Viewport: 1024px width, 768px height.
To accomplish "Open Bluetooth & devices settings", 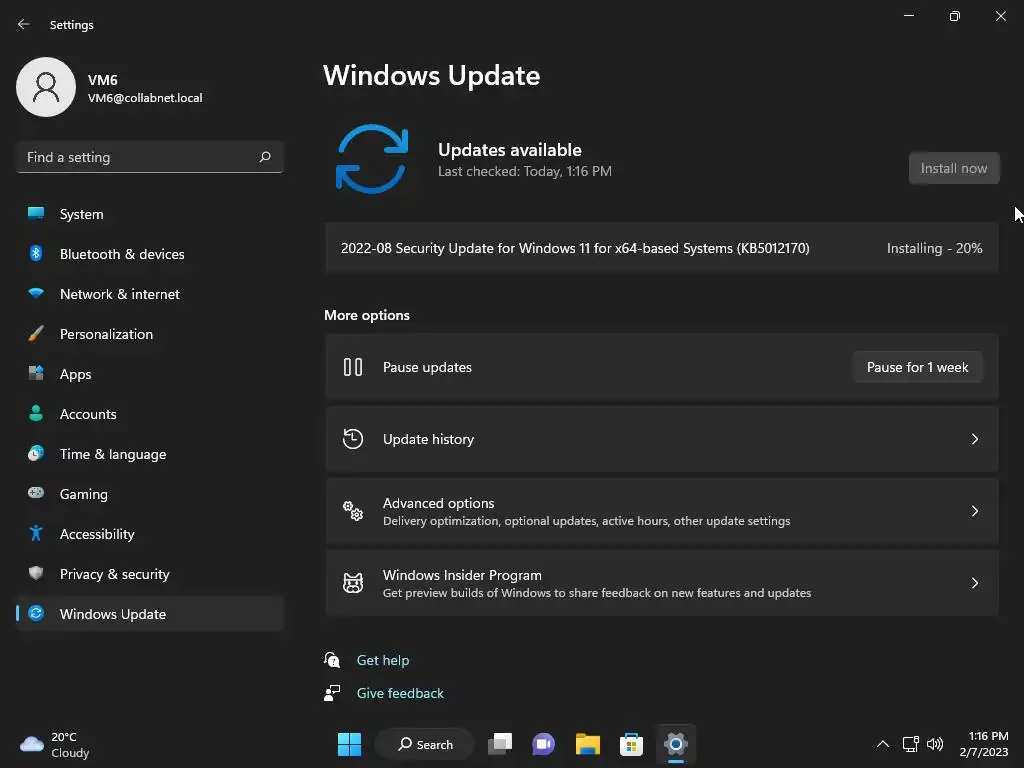I will click(150, 254).
